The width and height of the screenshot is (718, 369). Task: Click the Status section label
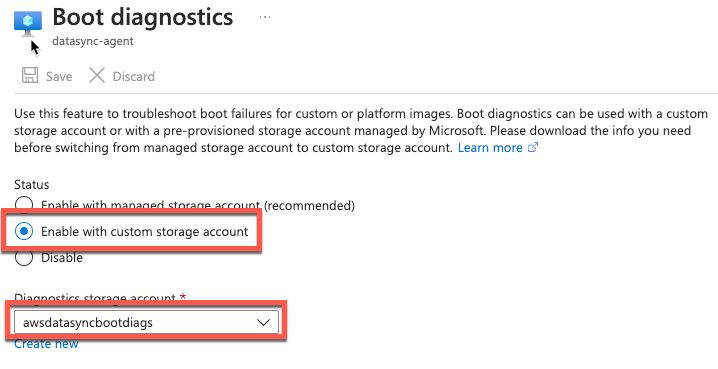(32, 184)
